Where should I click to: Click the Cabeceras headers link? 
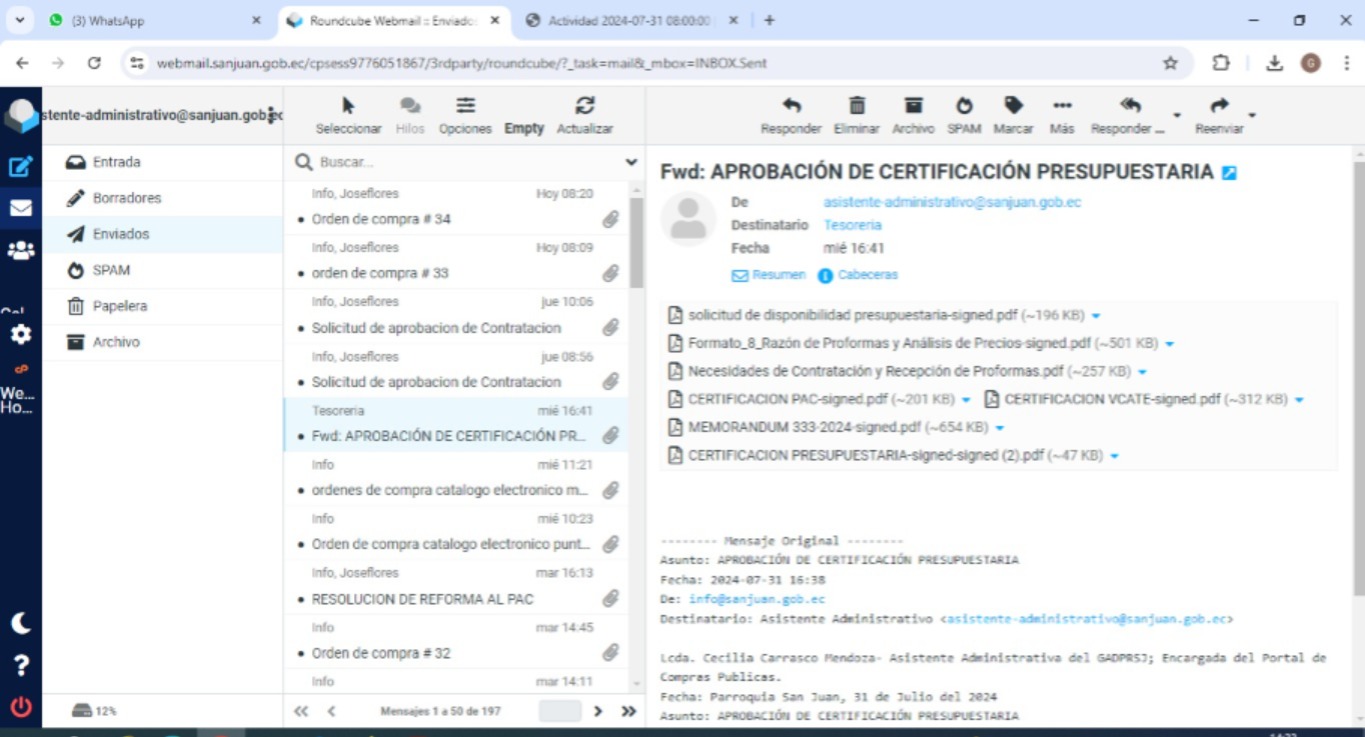tap(866, 275)
